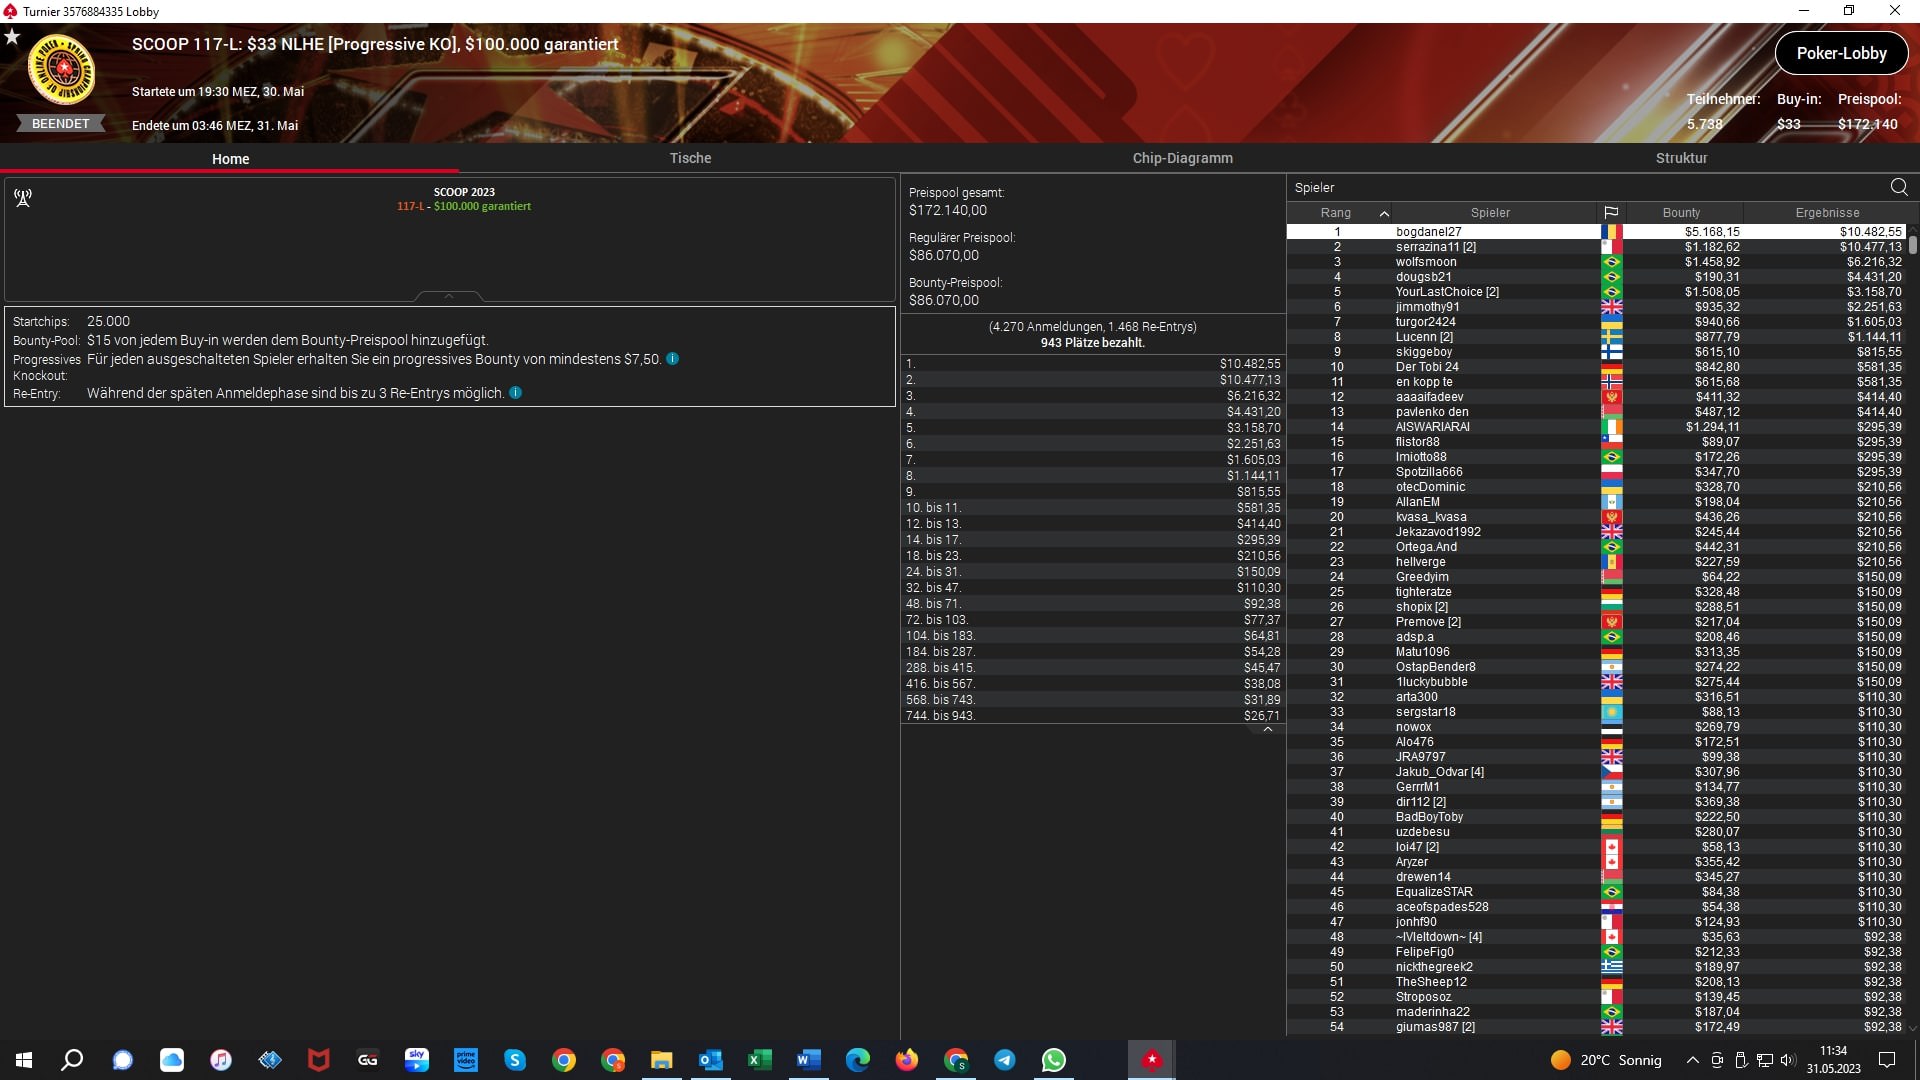Click the player list scrollbar thumb

click(1913, 244)
